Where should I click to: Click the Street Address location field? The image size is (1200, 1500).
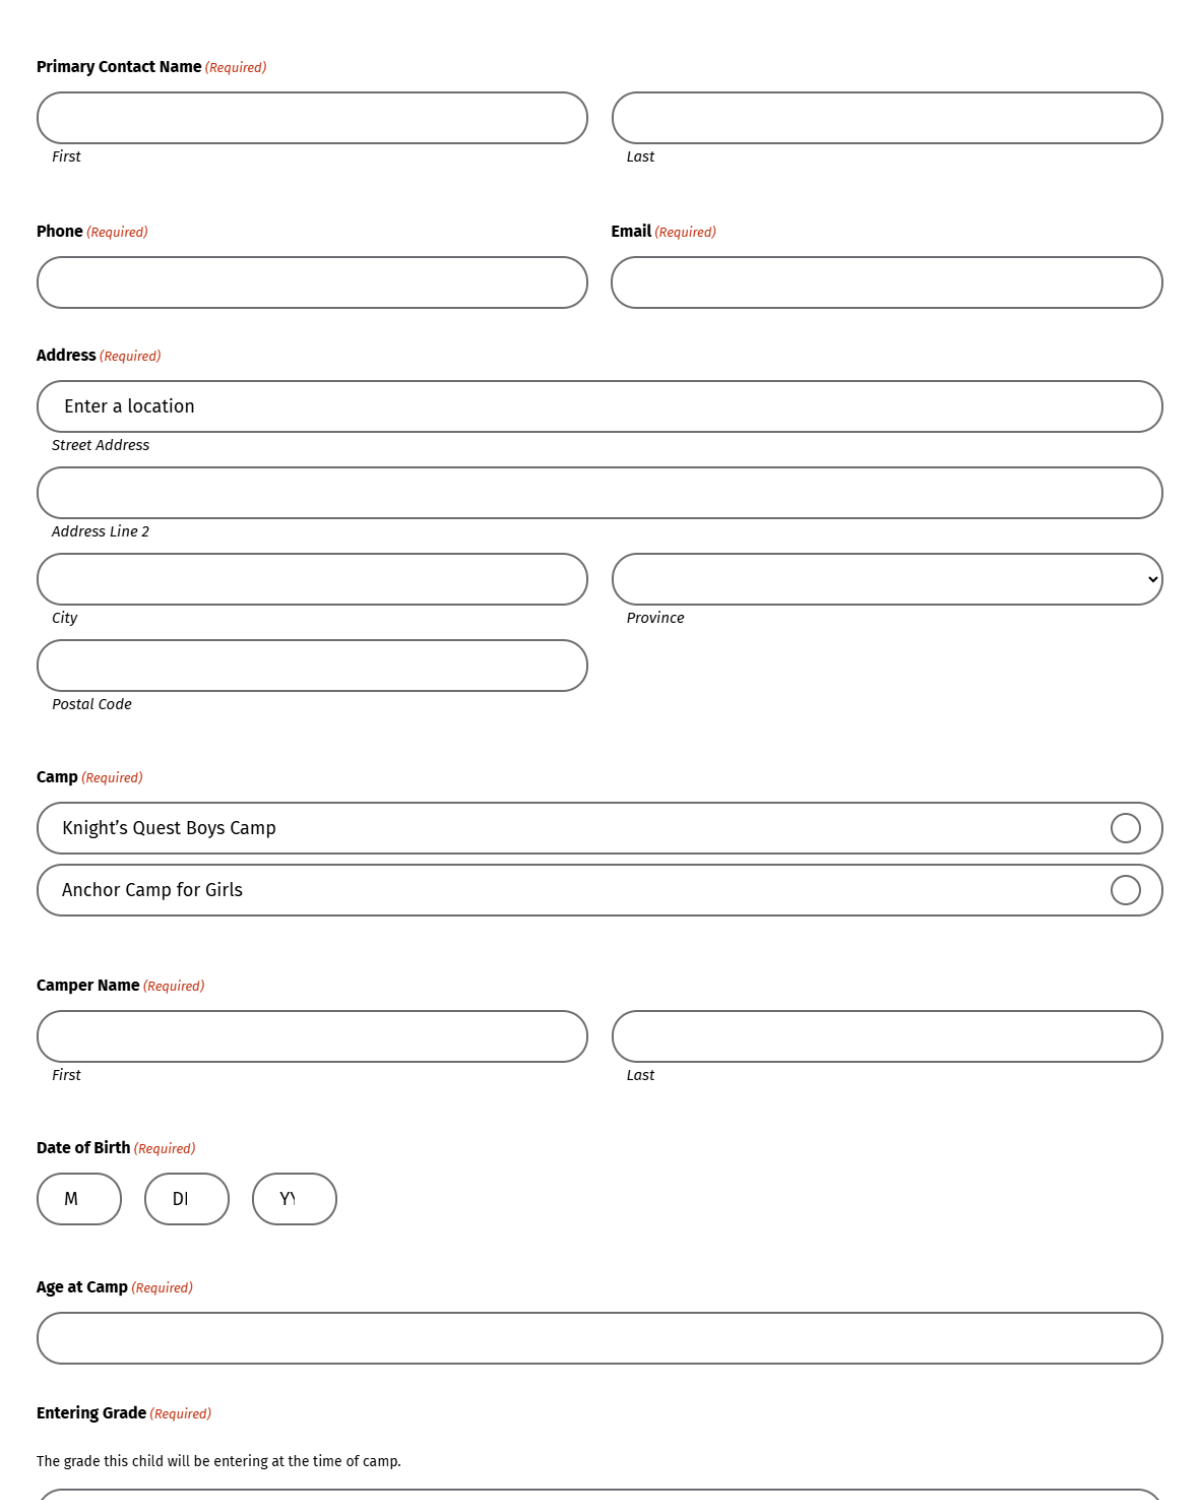pyautogui.click(x=600, y=406)
